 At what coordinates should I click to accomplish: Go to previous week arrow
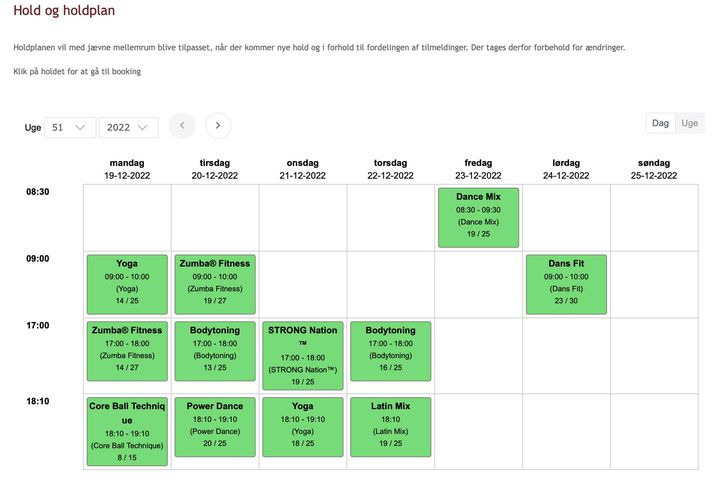pyautogui.click(x=182, y=126)
